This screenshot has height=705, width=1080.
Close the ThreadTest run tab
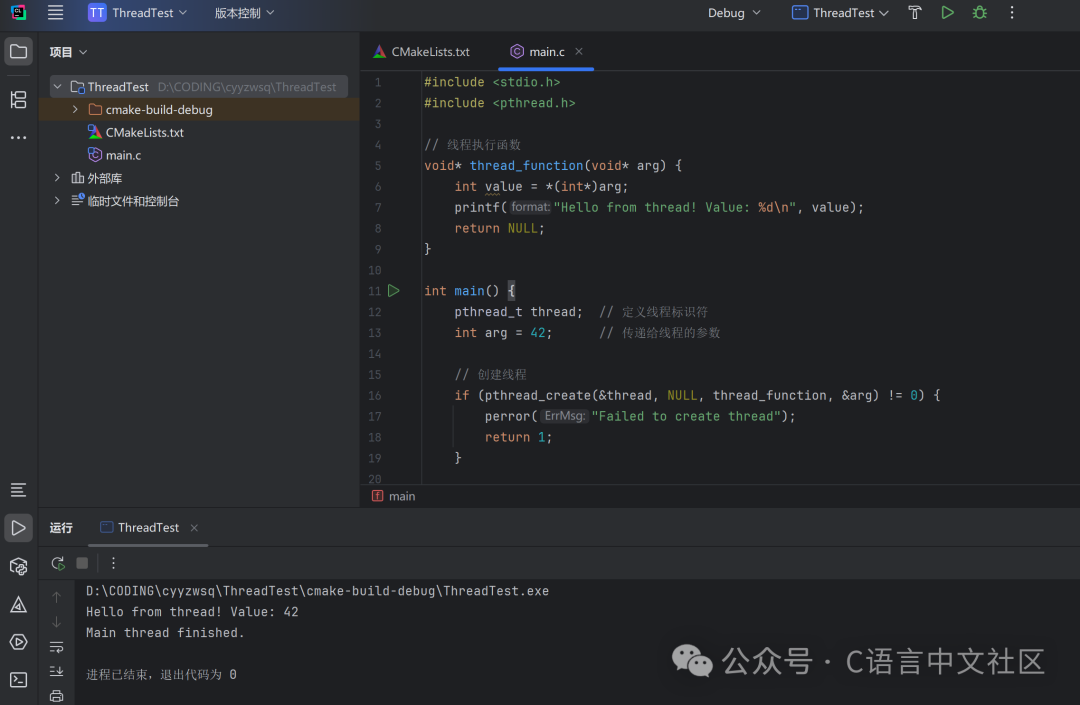tap(194, 527)
